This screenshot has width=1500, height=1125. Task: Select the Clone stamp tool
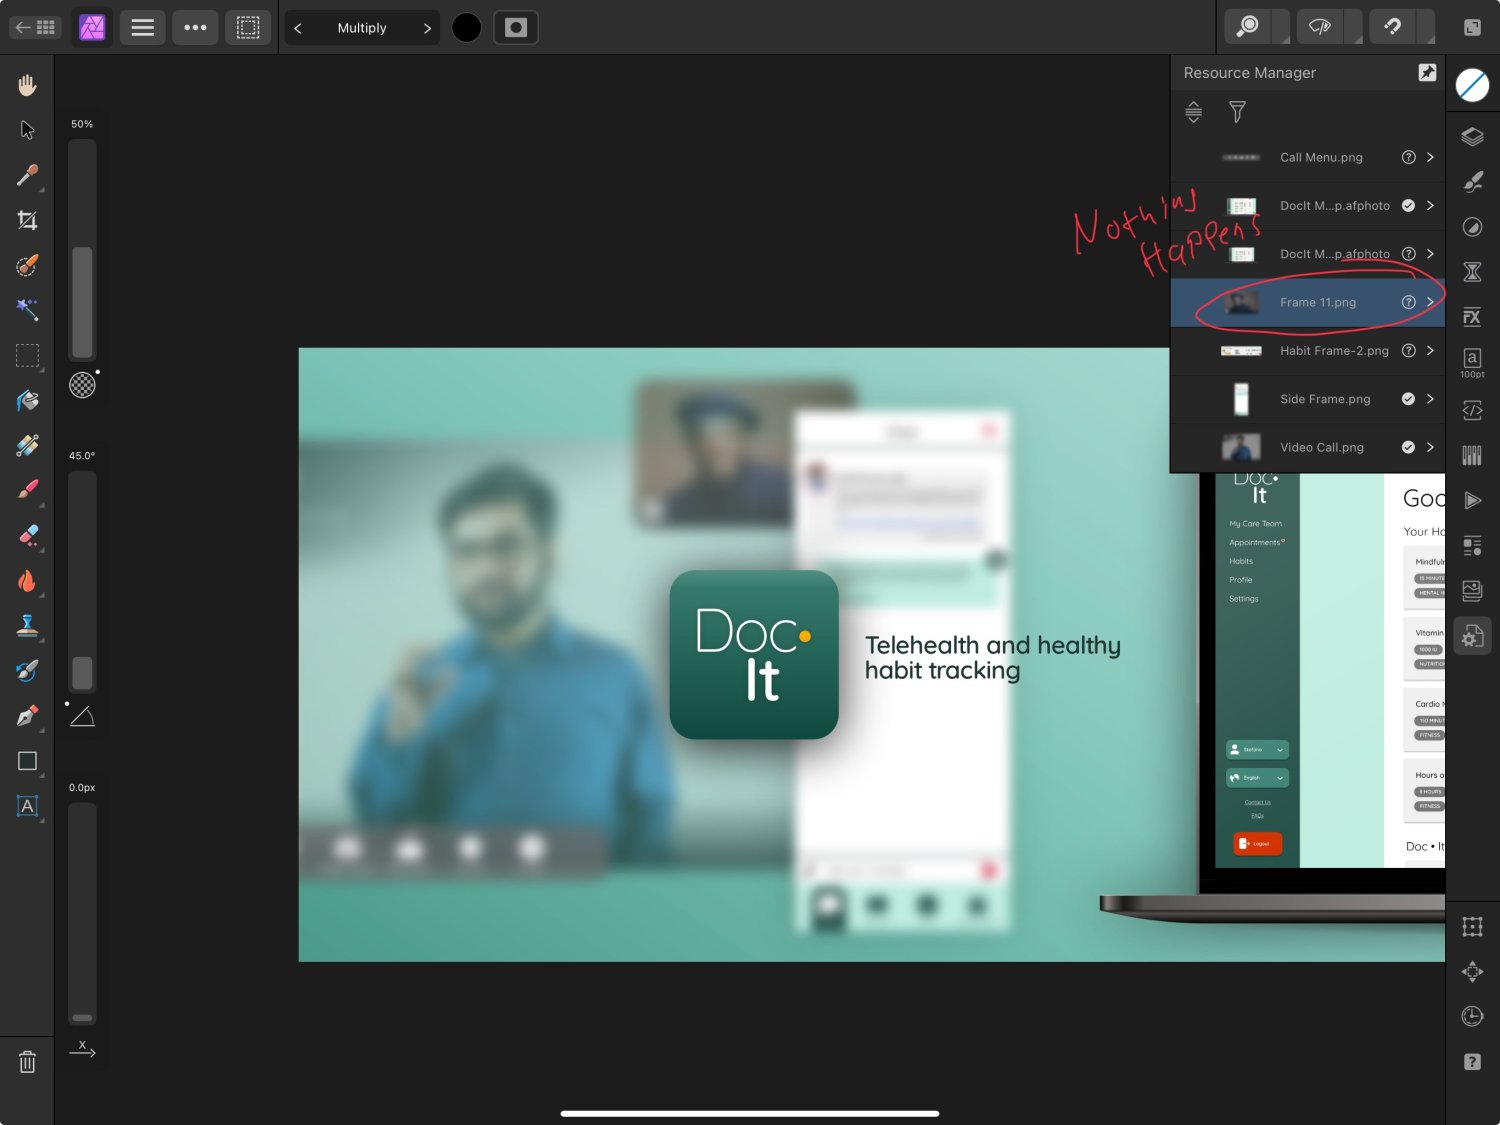[x=27, y=626]
